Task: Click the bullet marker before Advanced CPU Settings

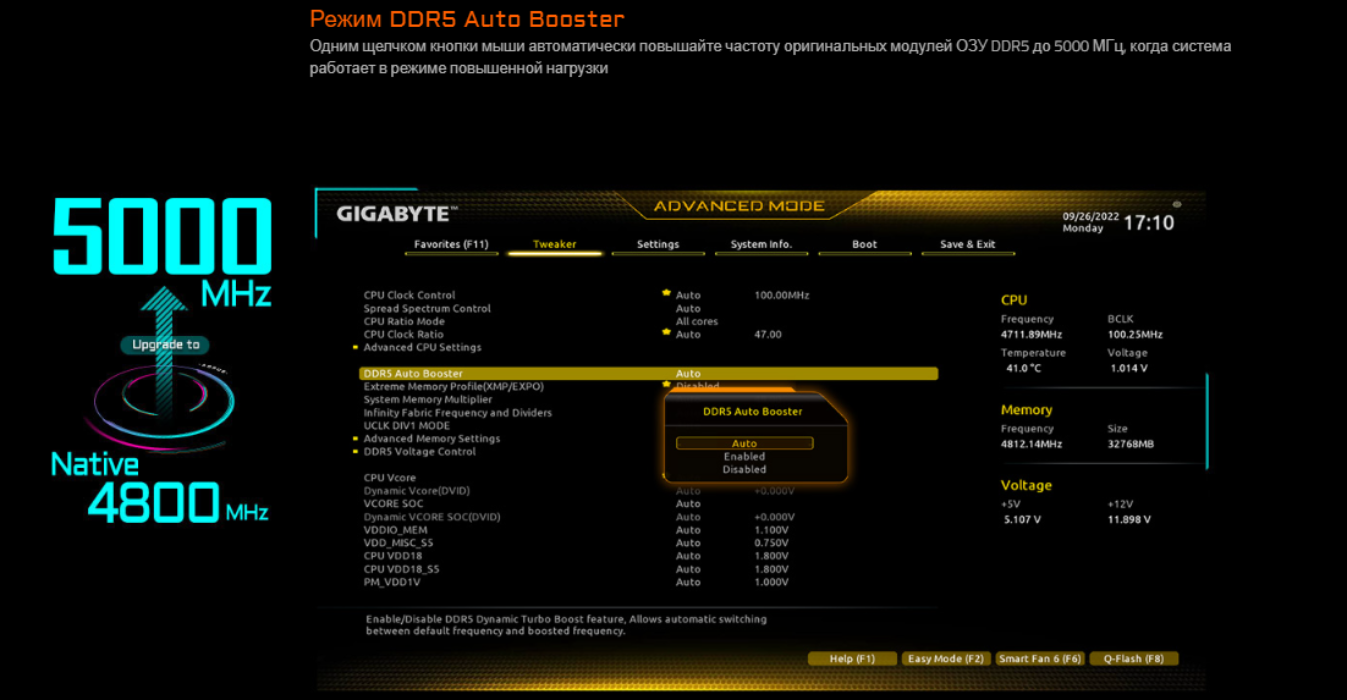Action: click(355, 348)
